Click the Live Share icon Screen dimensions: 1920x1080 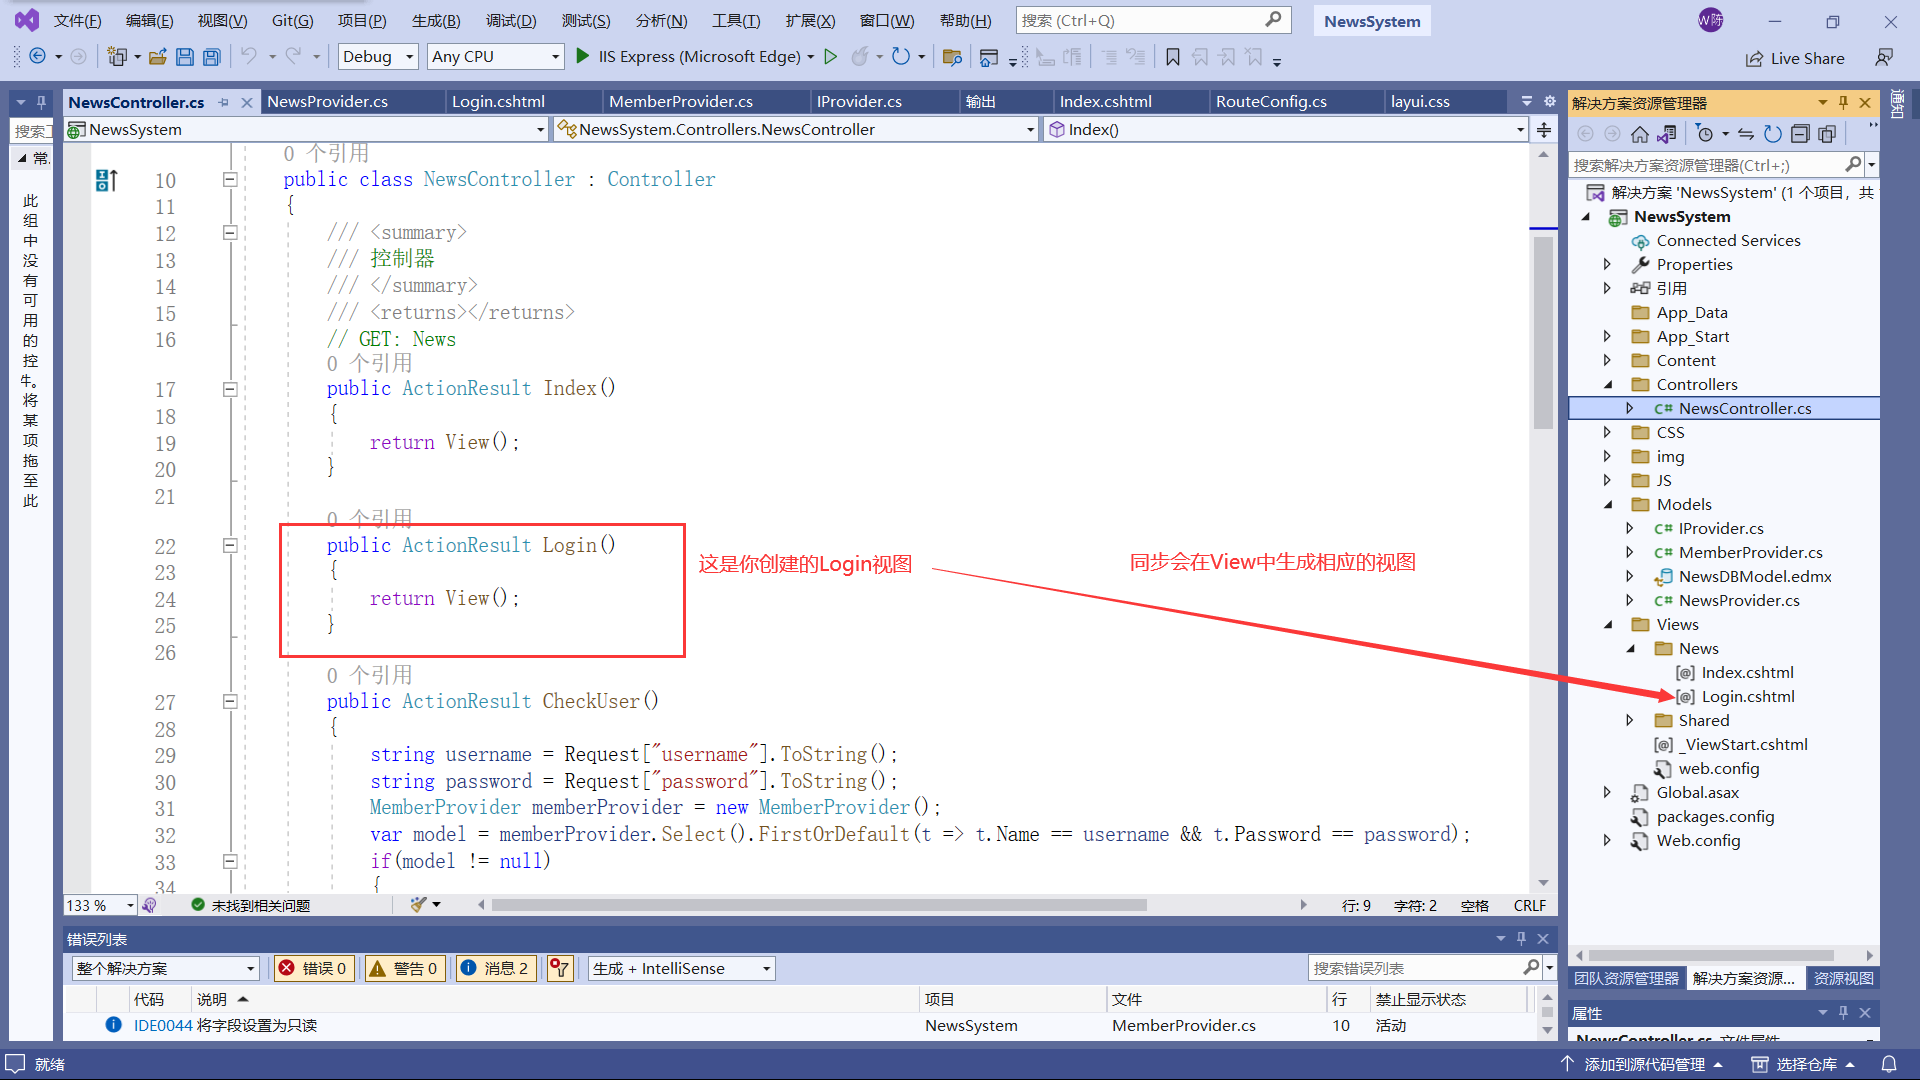[1755, 59]
